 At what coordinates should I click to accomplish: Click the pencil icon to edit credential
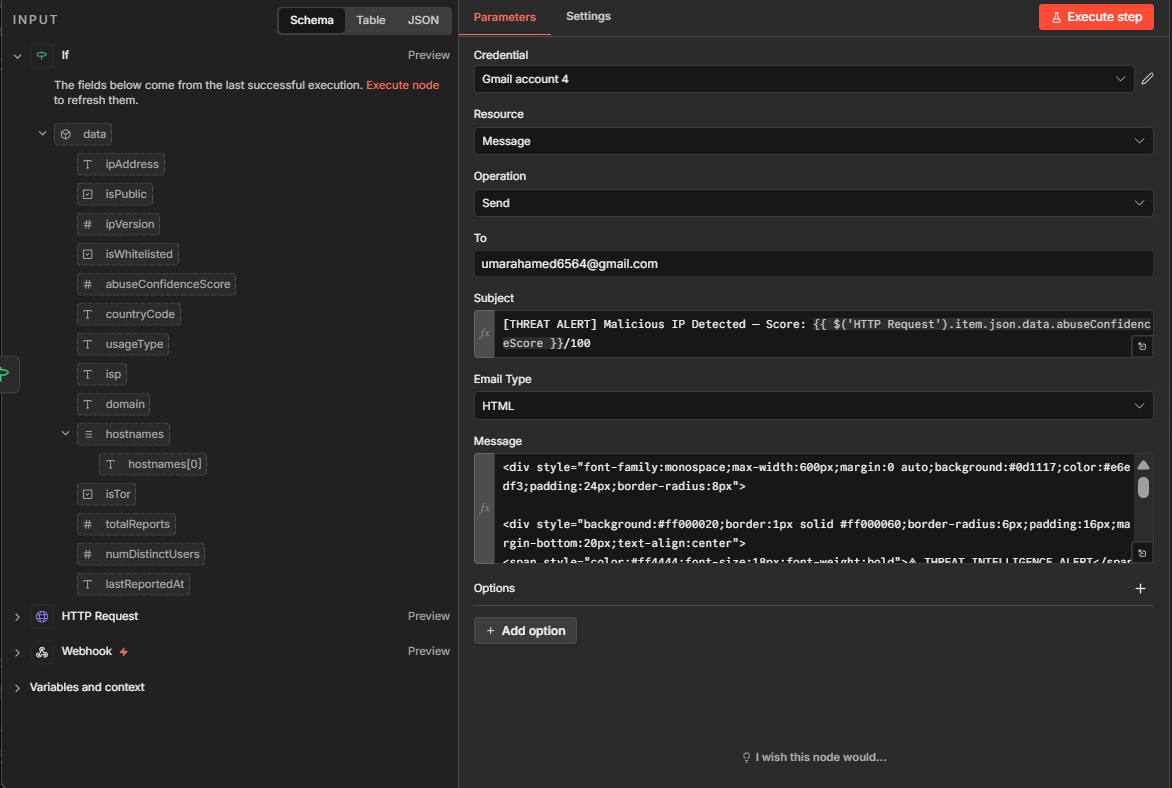pyautogui.click(x=1147, y=79)
